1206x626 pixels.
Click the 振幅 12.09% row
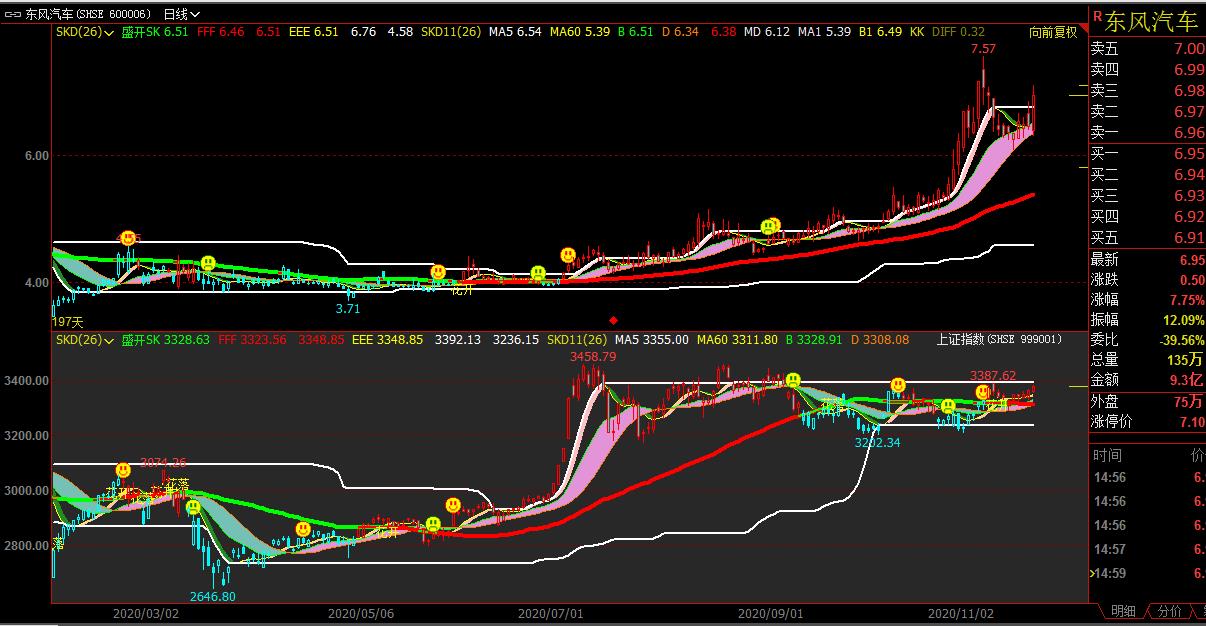pos(1147,320)
